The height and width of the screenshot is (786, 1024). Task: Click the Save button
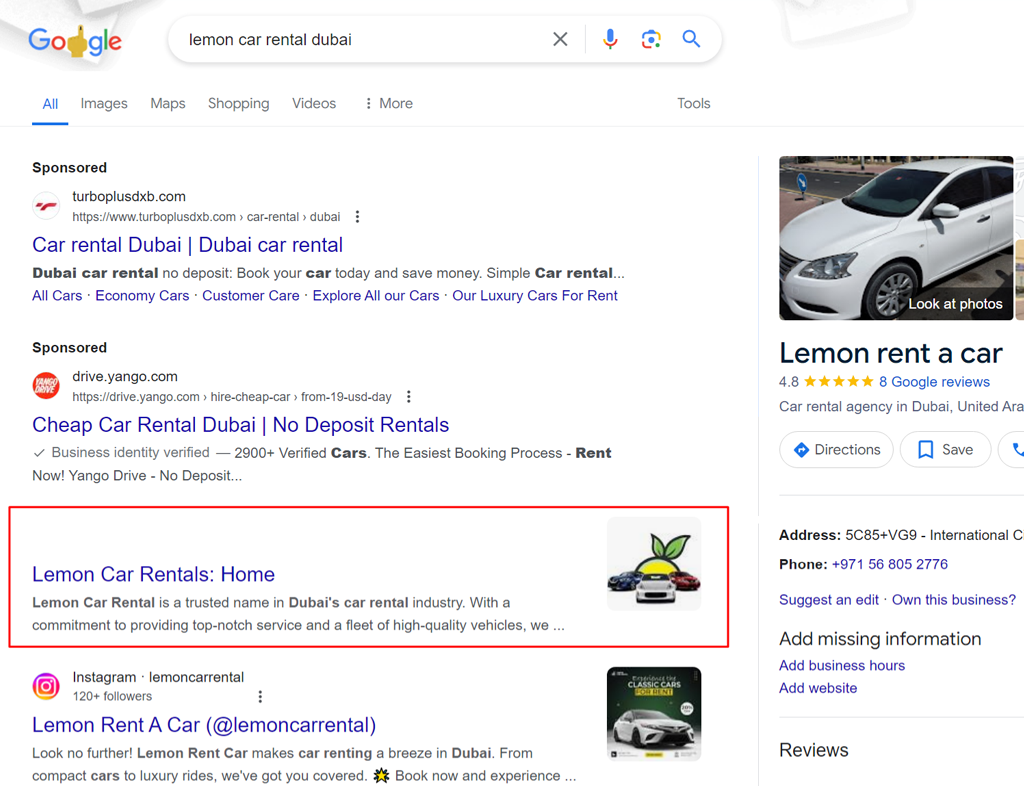(946, 450)
